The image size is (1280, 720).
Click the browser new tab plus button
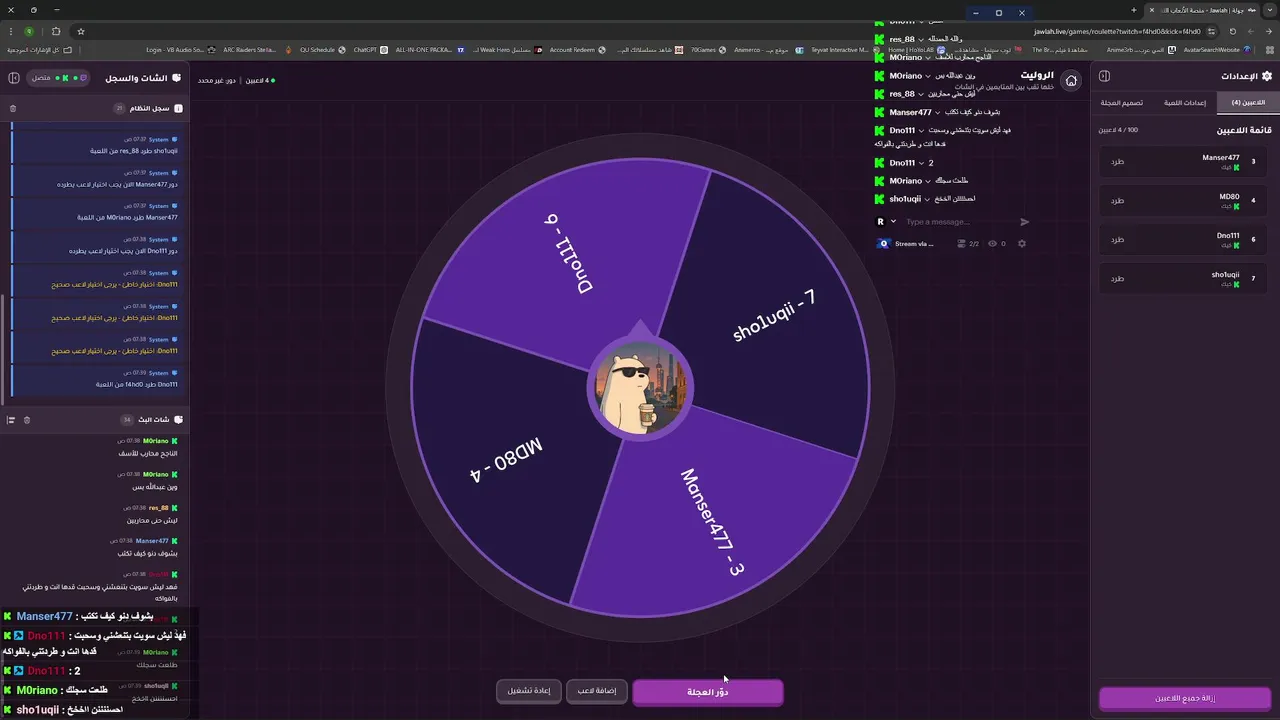click(x=1134, y=10)
